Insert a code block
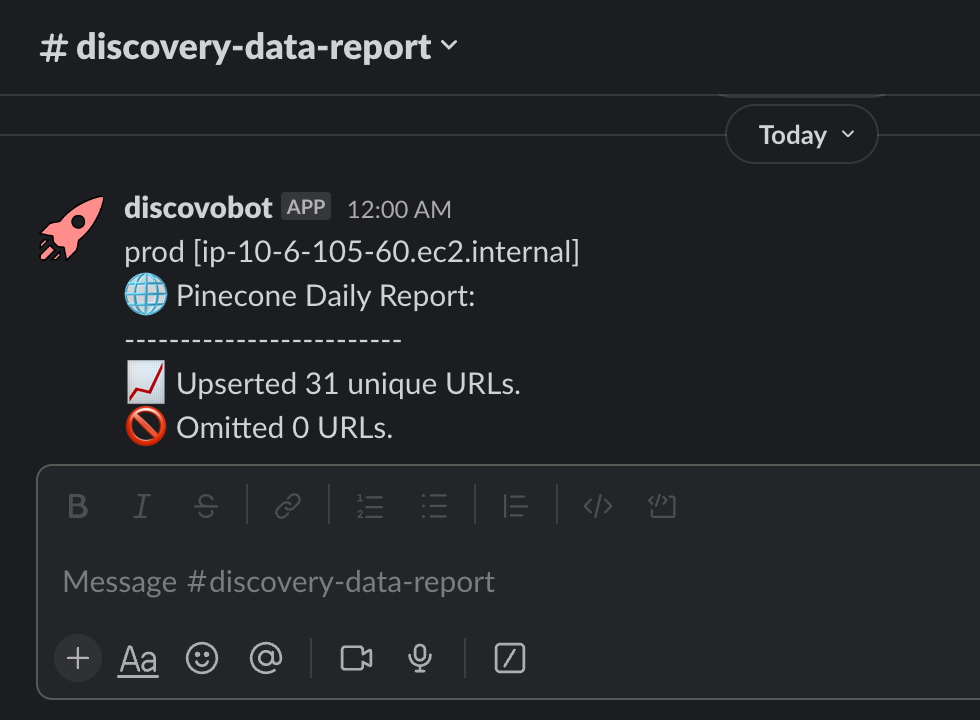This screenshot has height=720, width=980. click(662, 507)
